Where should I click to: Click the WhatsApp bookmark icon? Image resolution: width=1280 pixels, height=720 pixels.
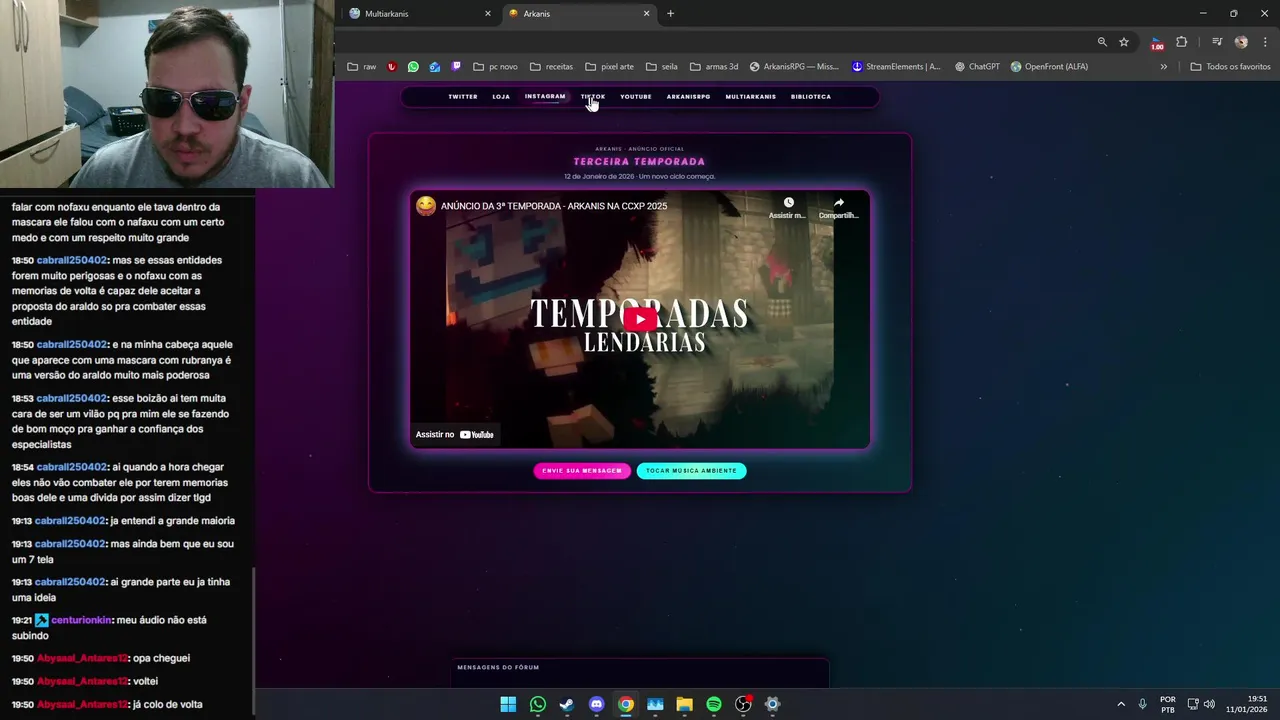[413, 67]
